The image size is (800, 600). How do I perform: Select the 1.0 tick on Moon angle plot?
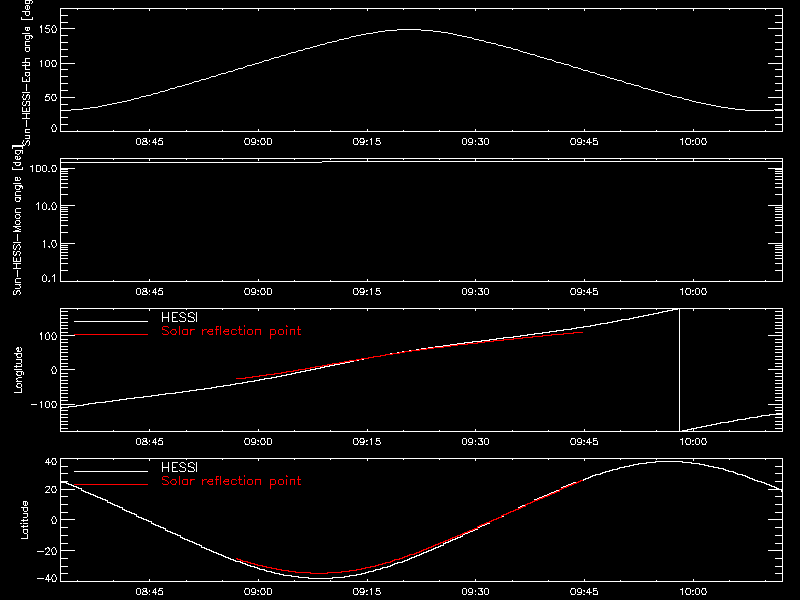49,244
